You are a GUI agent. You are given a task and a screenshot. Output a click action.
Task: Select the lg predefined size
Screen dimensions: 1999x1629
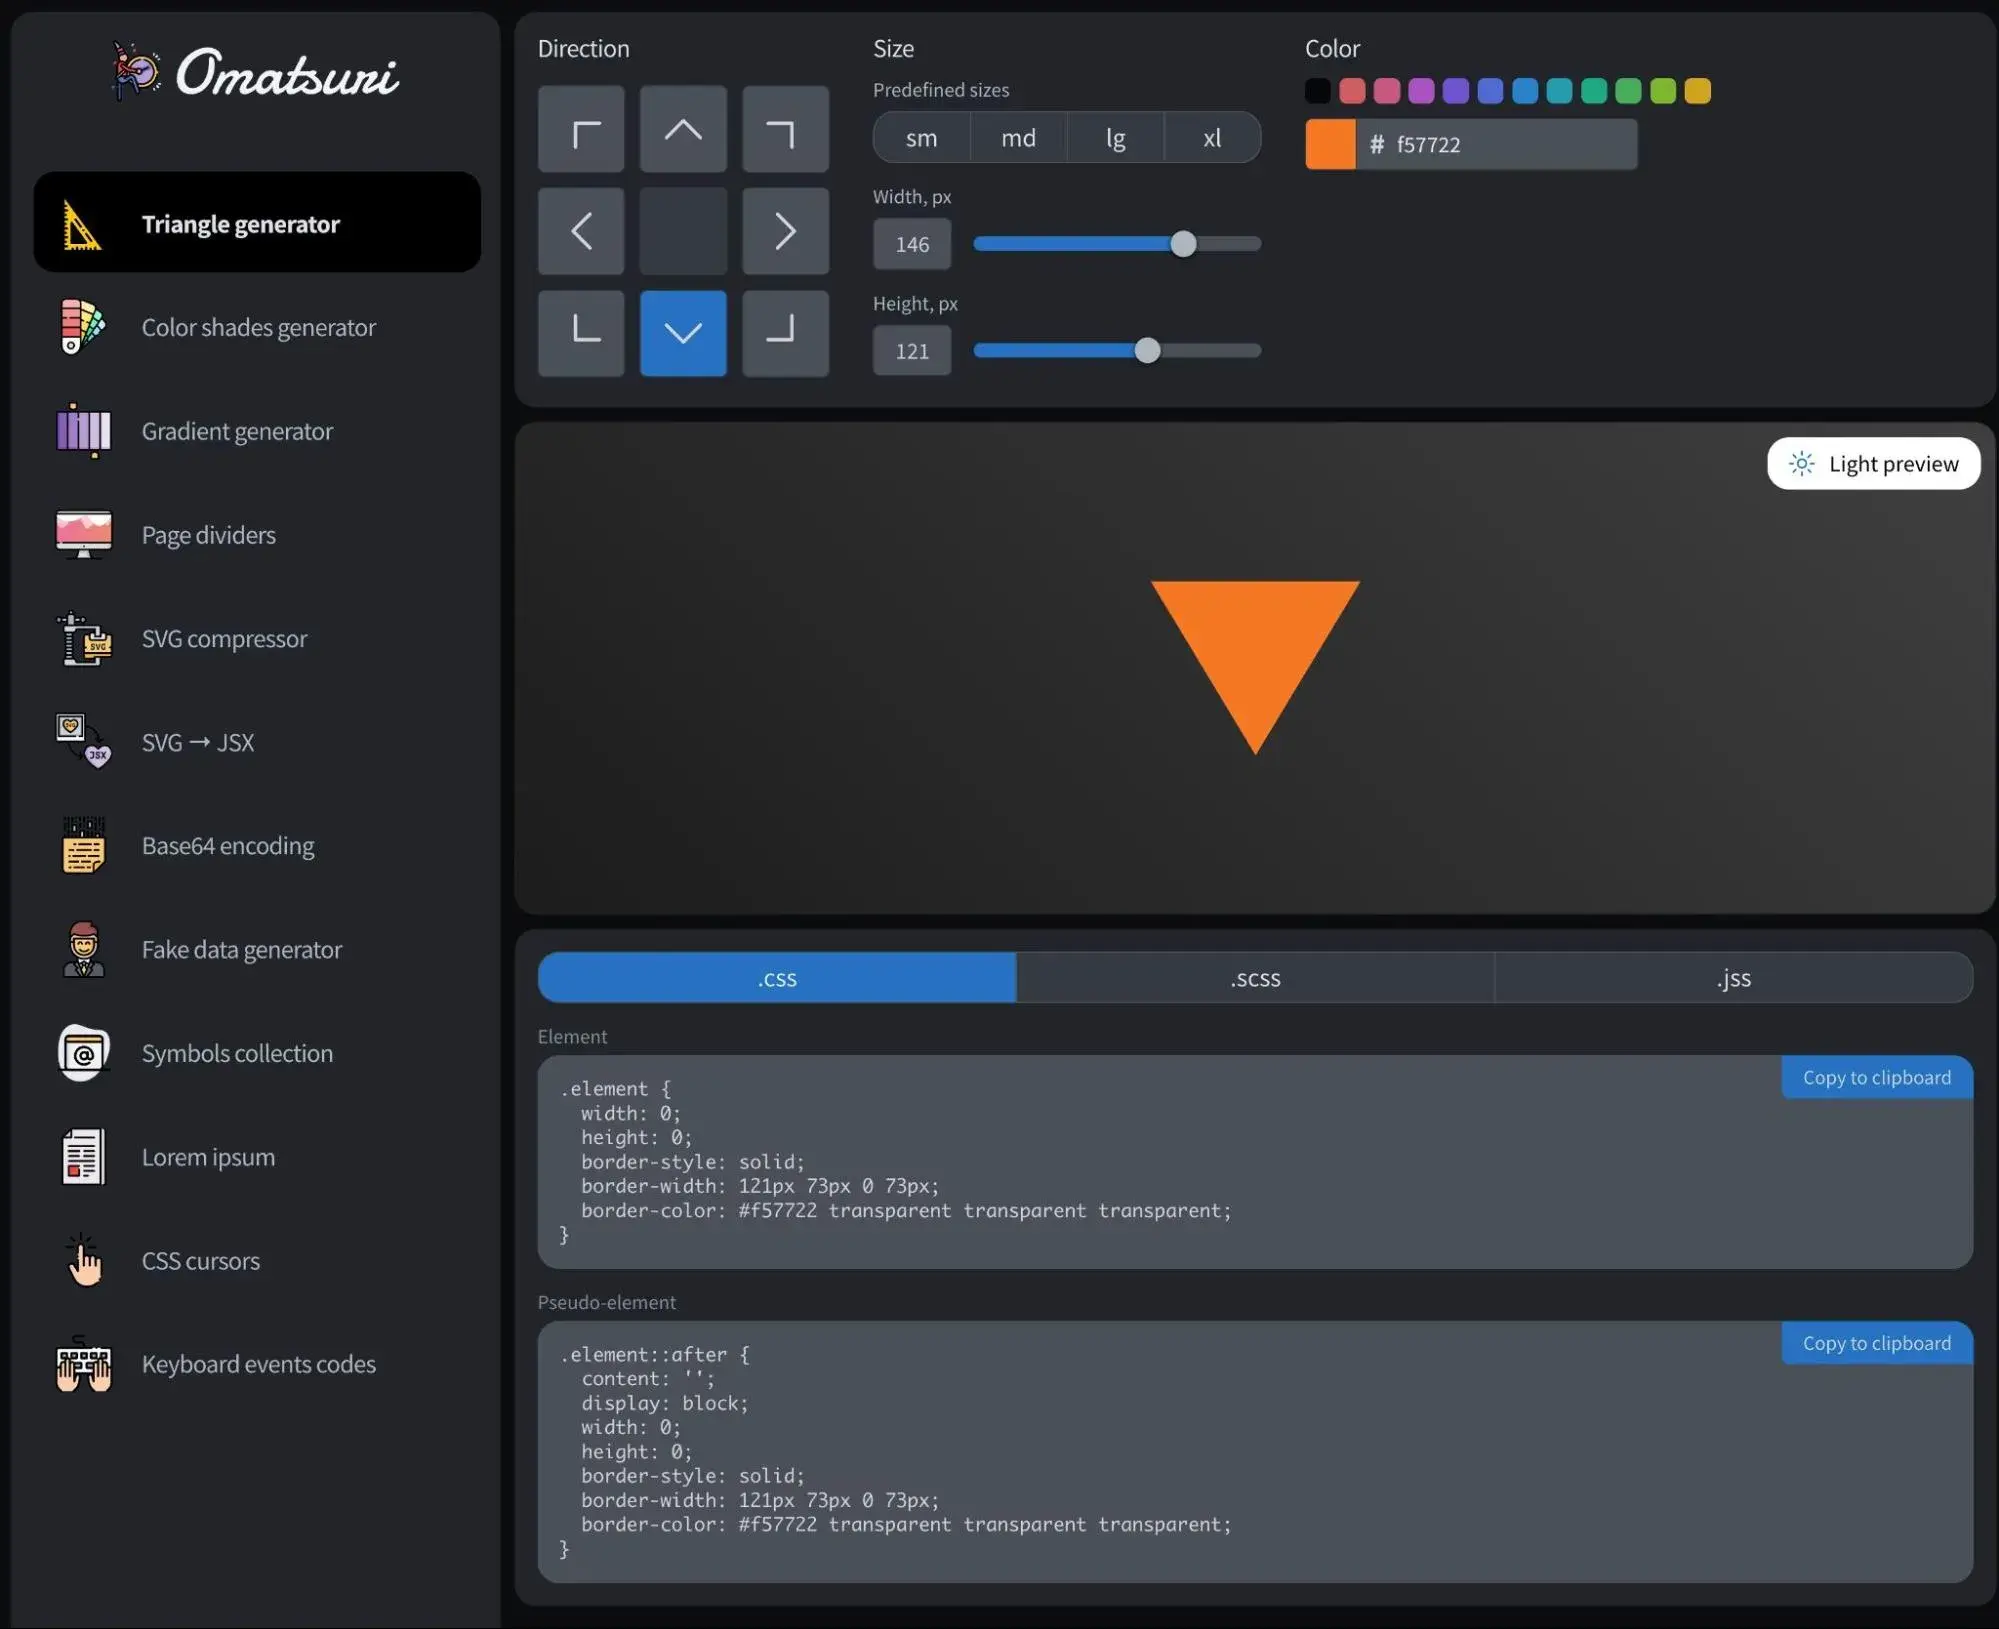[x=1116, y=138]
